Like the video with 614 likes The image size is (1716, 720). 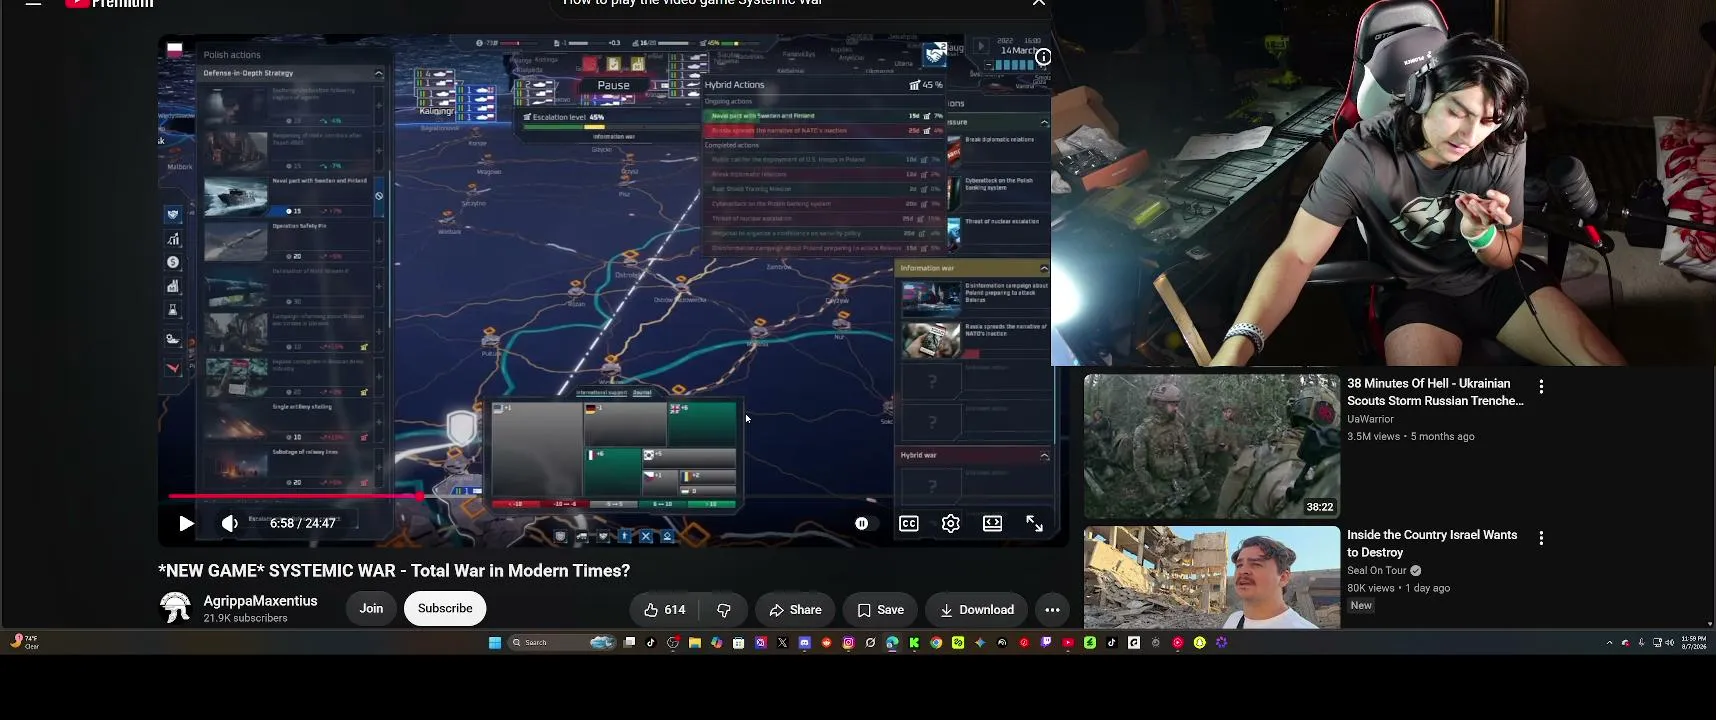click(x=665, y=609)
